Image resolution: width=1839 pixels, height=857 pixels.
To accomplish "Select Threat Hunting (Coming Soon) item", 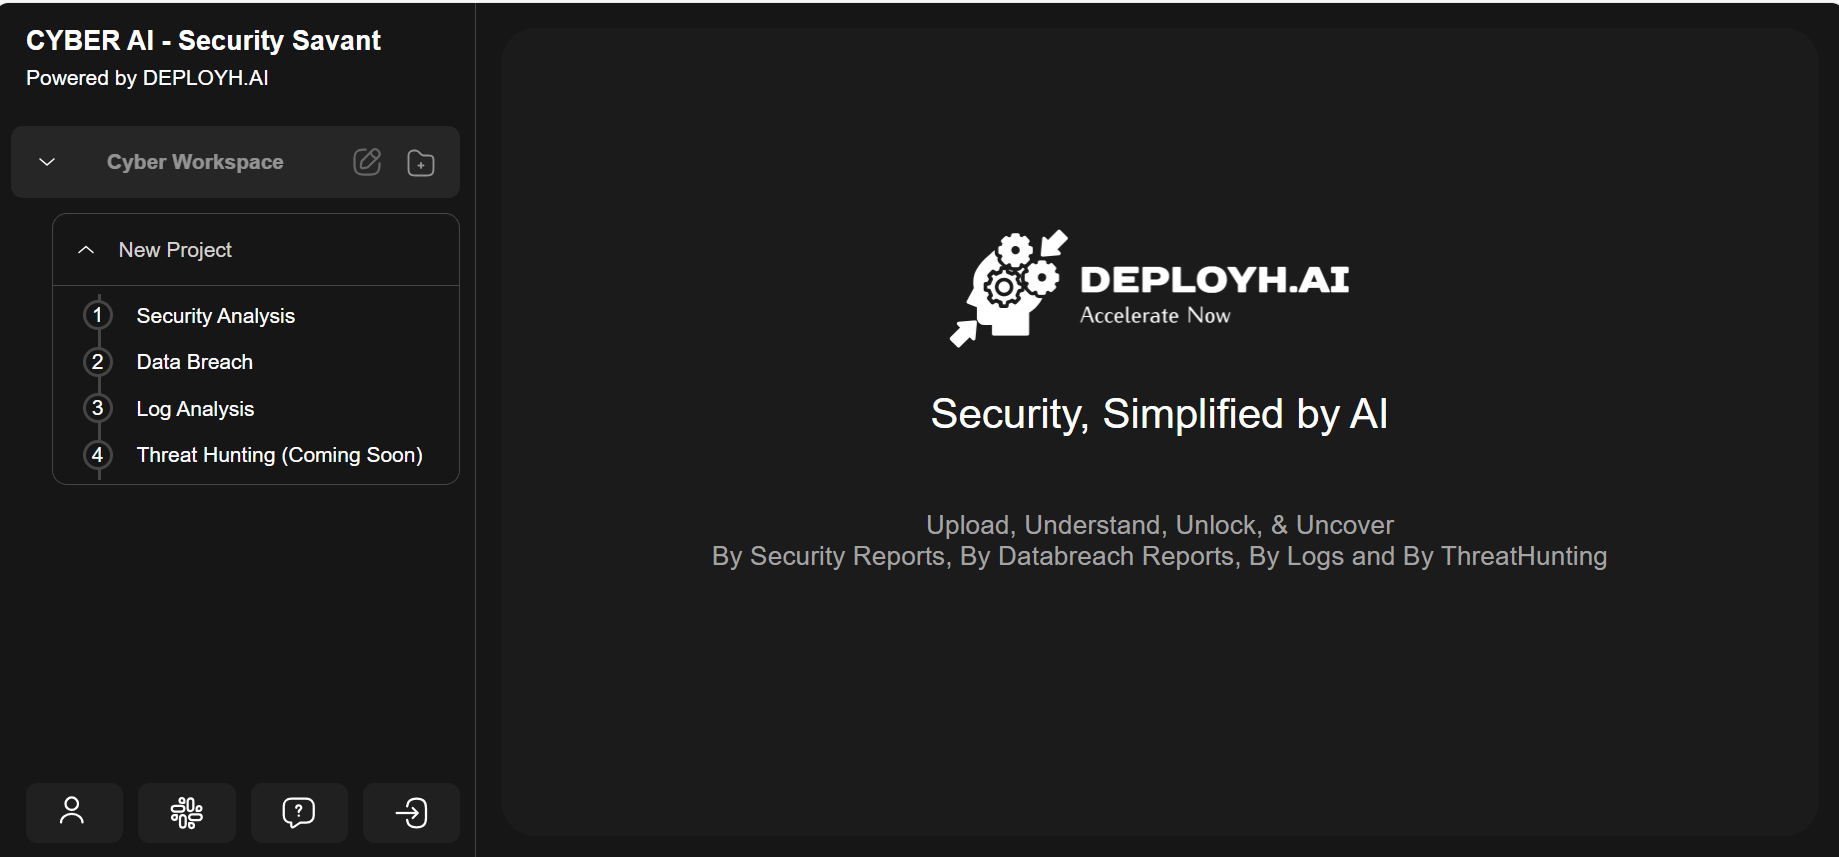I will (280, 455).
